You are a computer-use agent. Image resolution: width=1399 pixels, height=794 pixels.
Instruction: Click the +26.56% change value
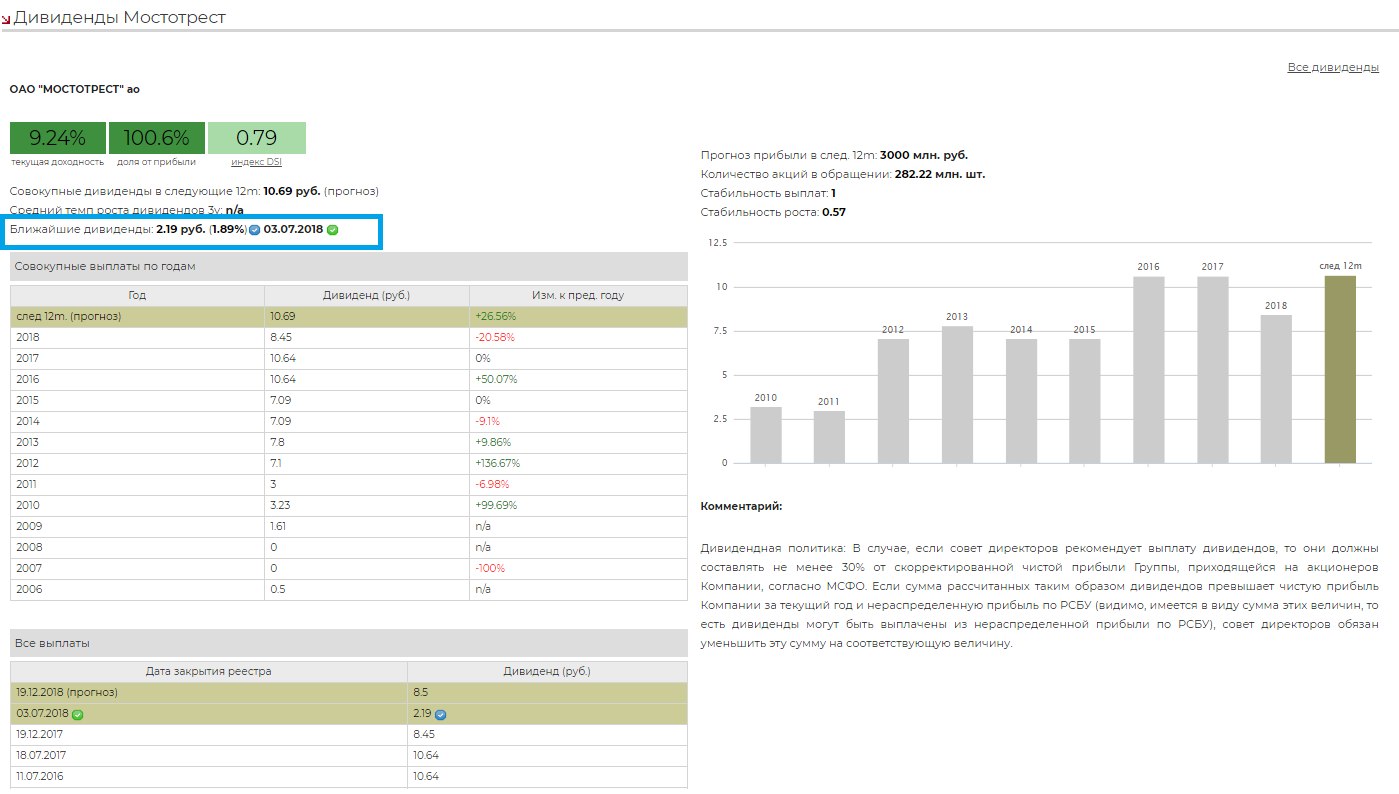496,316
